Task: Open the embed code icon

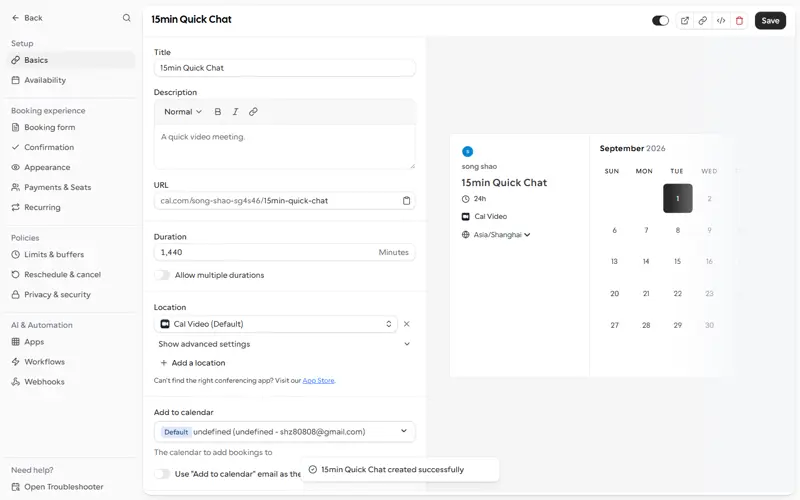Action: pos(721,20)
